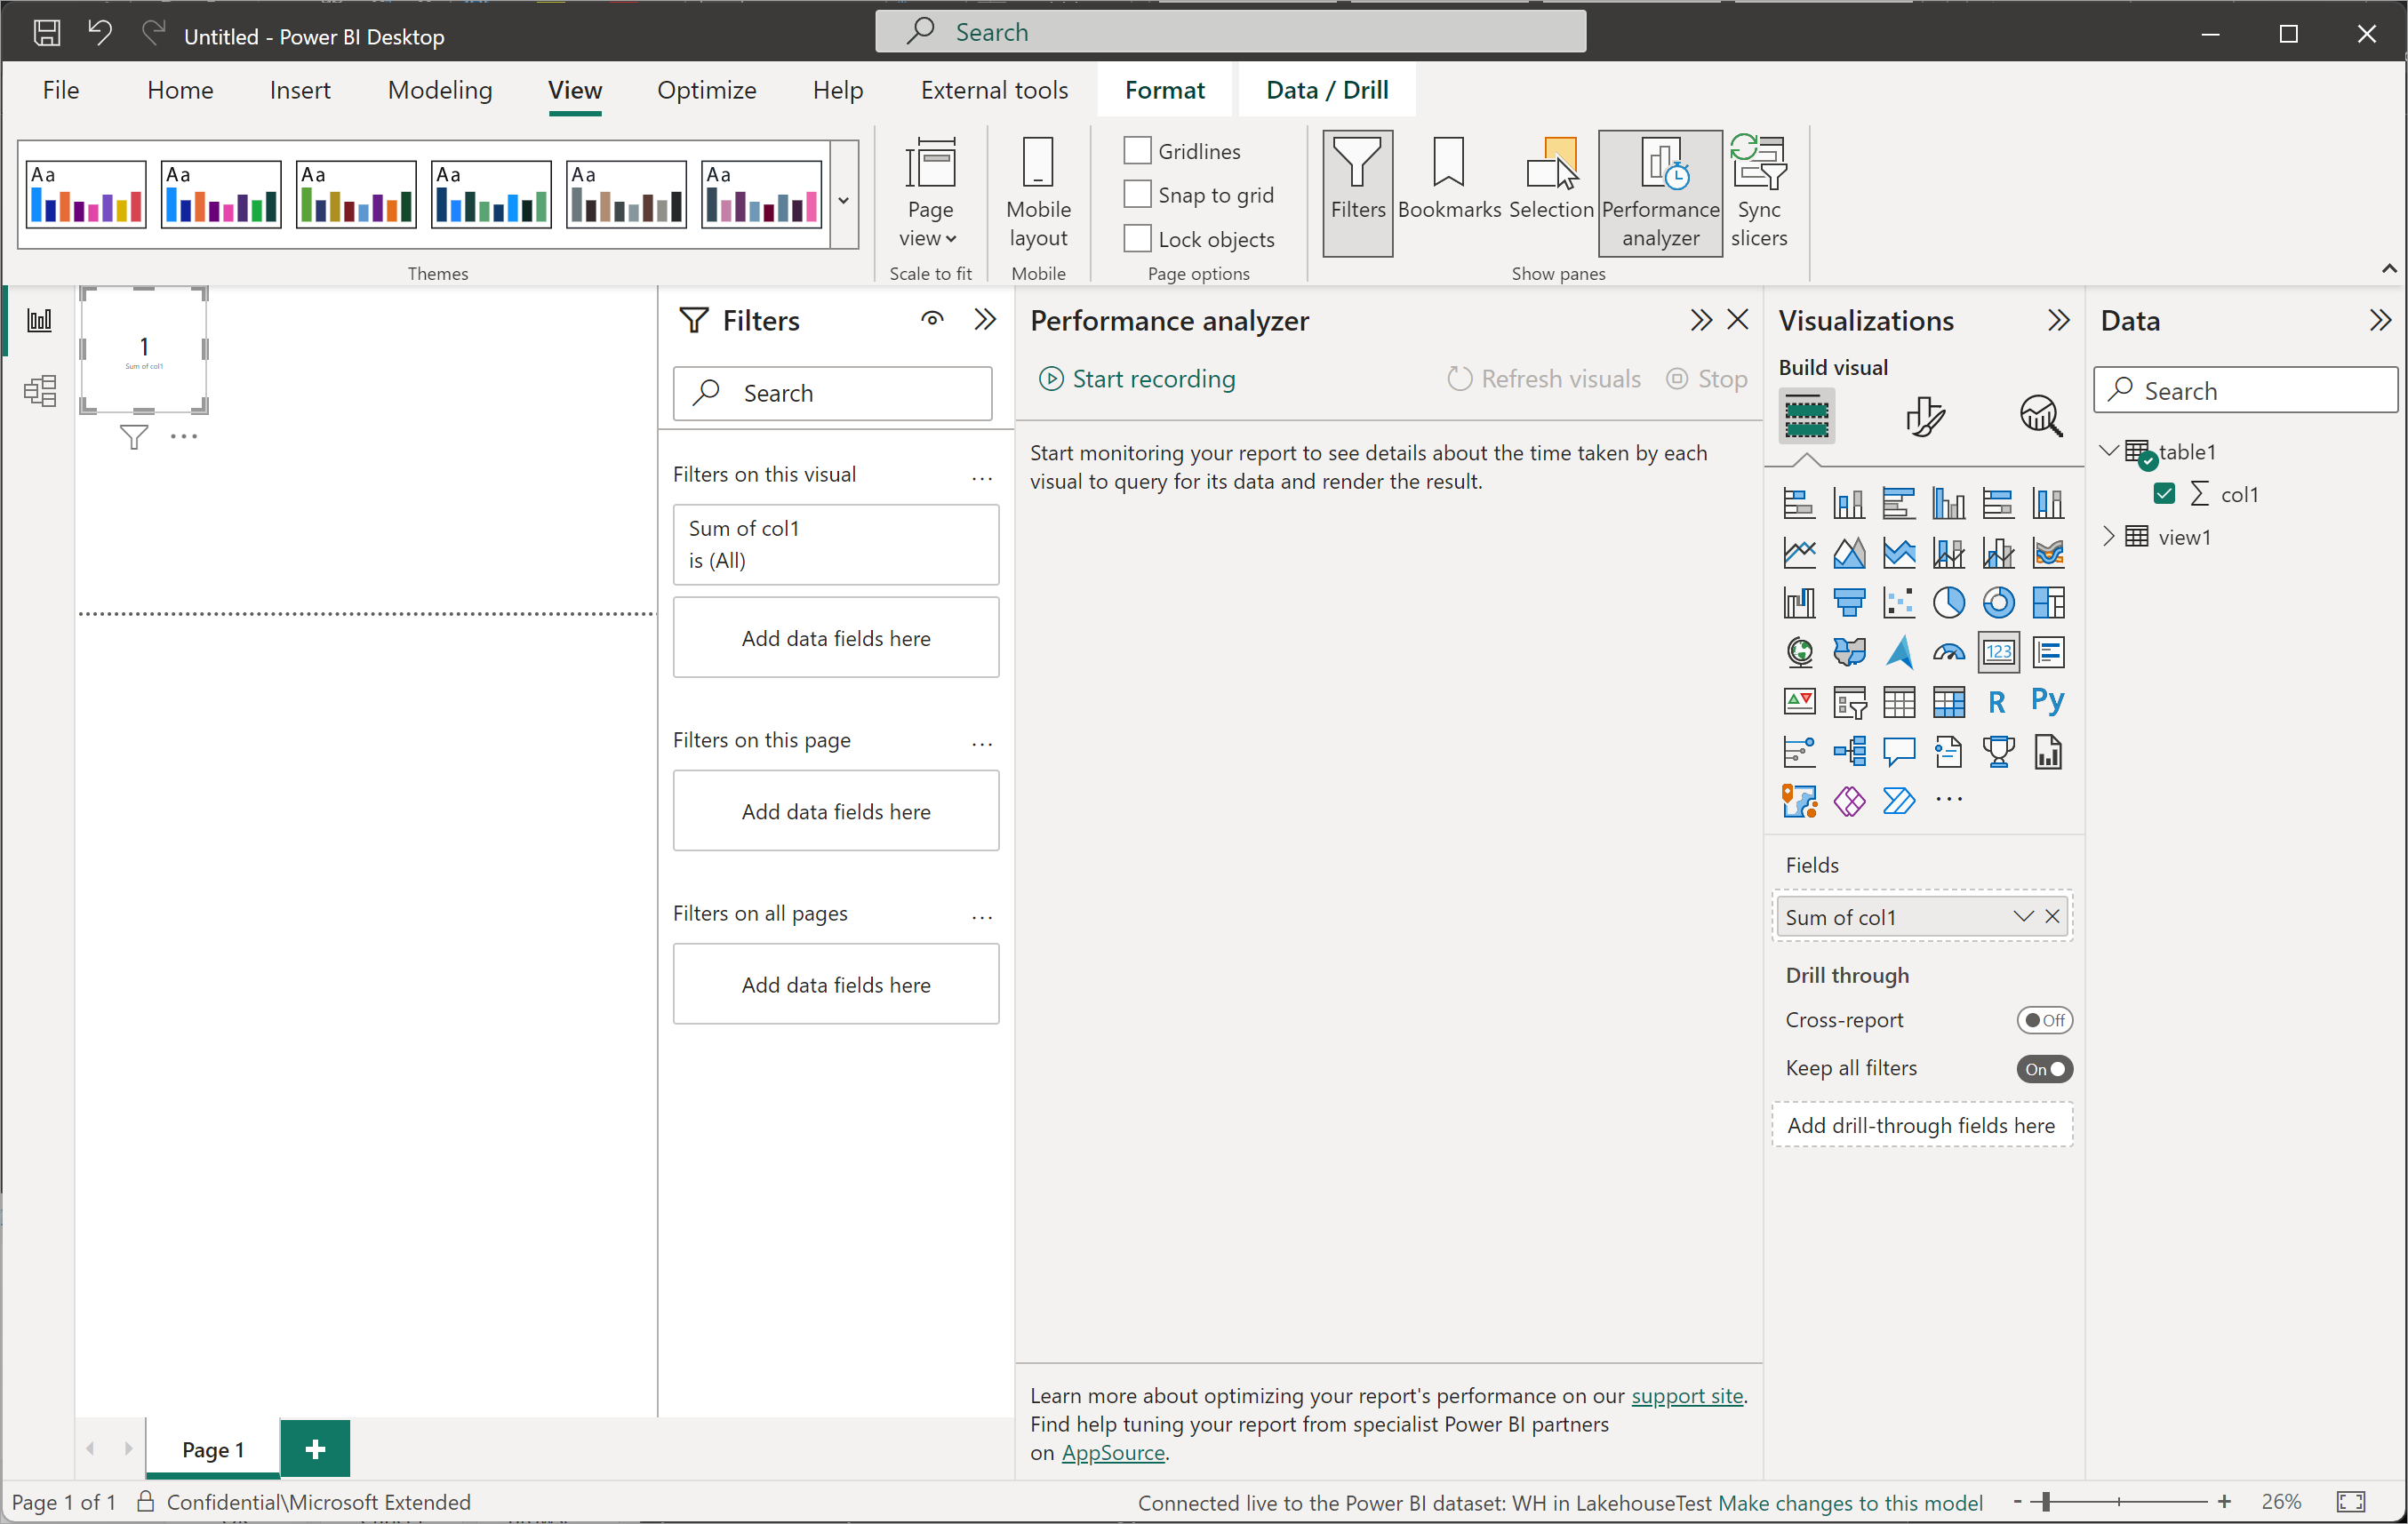Toggle Keep all filters switch

[2043, 1068]
